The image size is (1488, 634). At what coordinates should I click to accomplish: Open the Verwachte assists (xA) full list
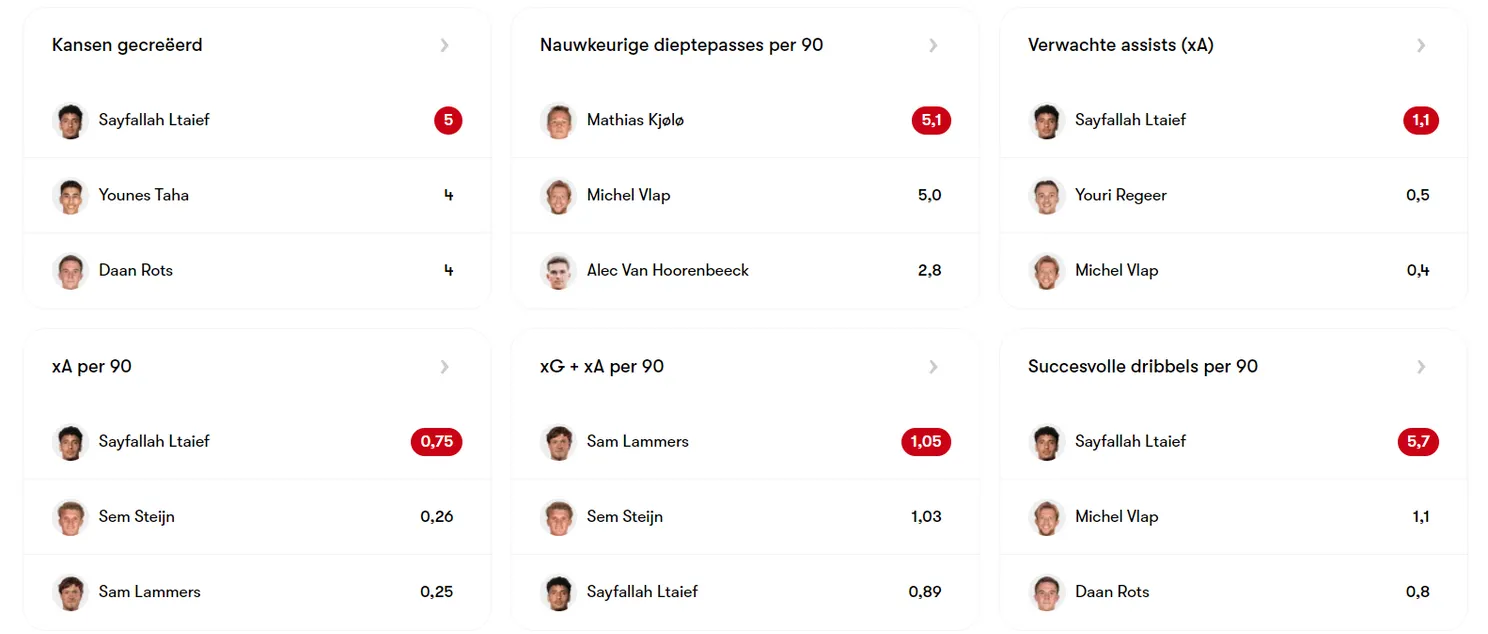coord(1421,45)
